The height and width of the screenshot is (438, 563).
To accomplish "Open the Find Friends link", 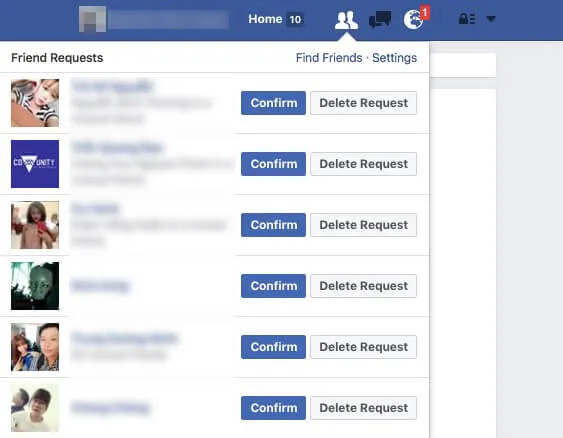I will coord(329,58).
